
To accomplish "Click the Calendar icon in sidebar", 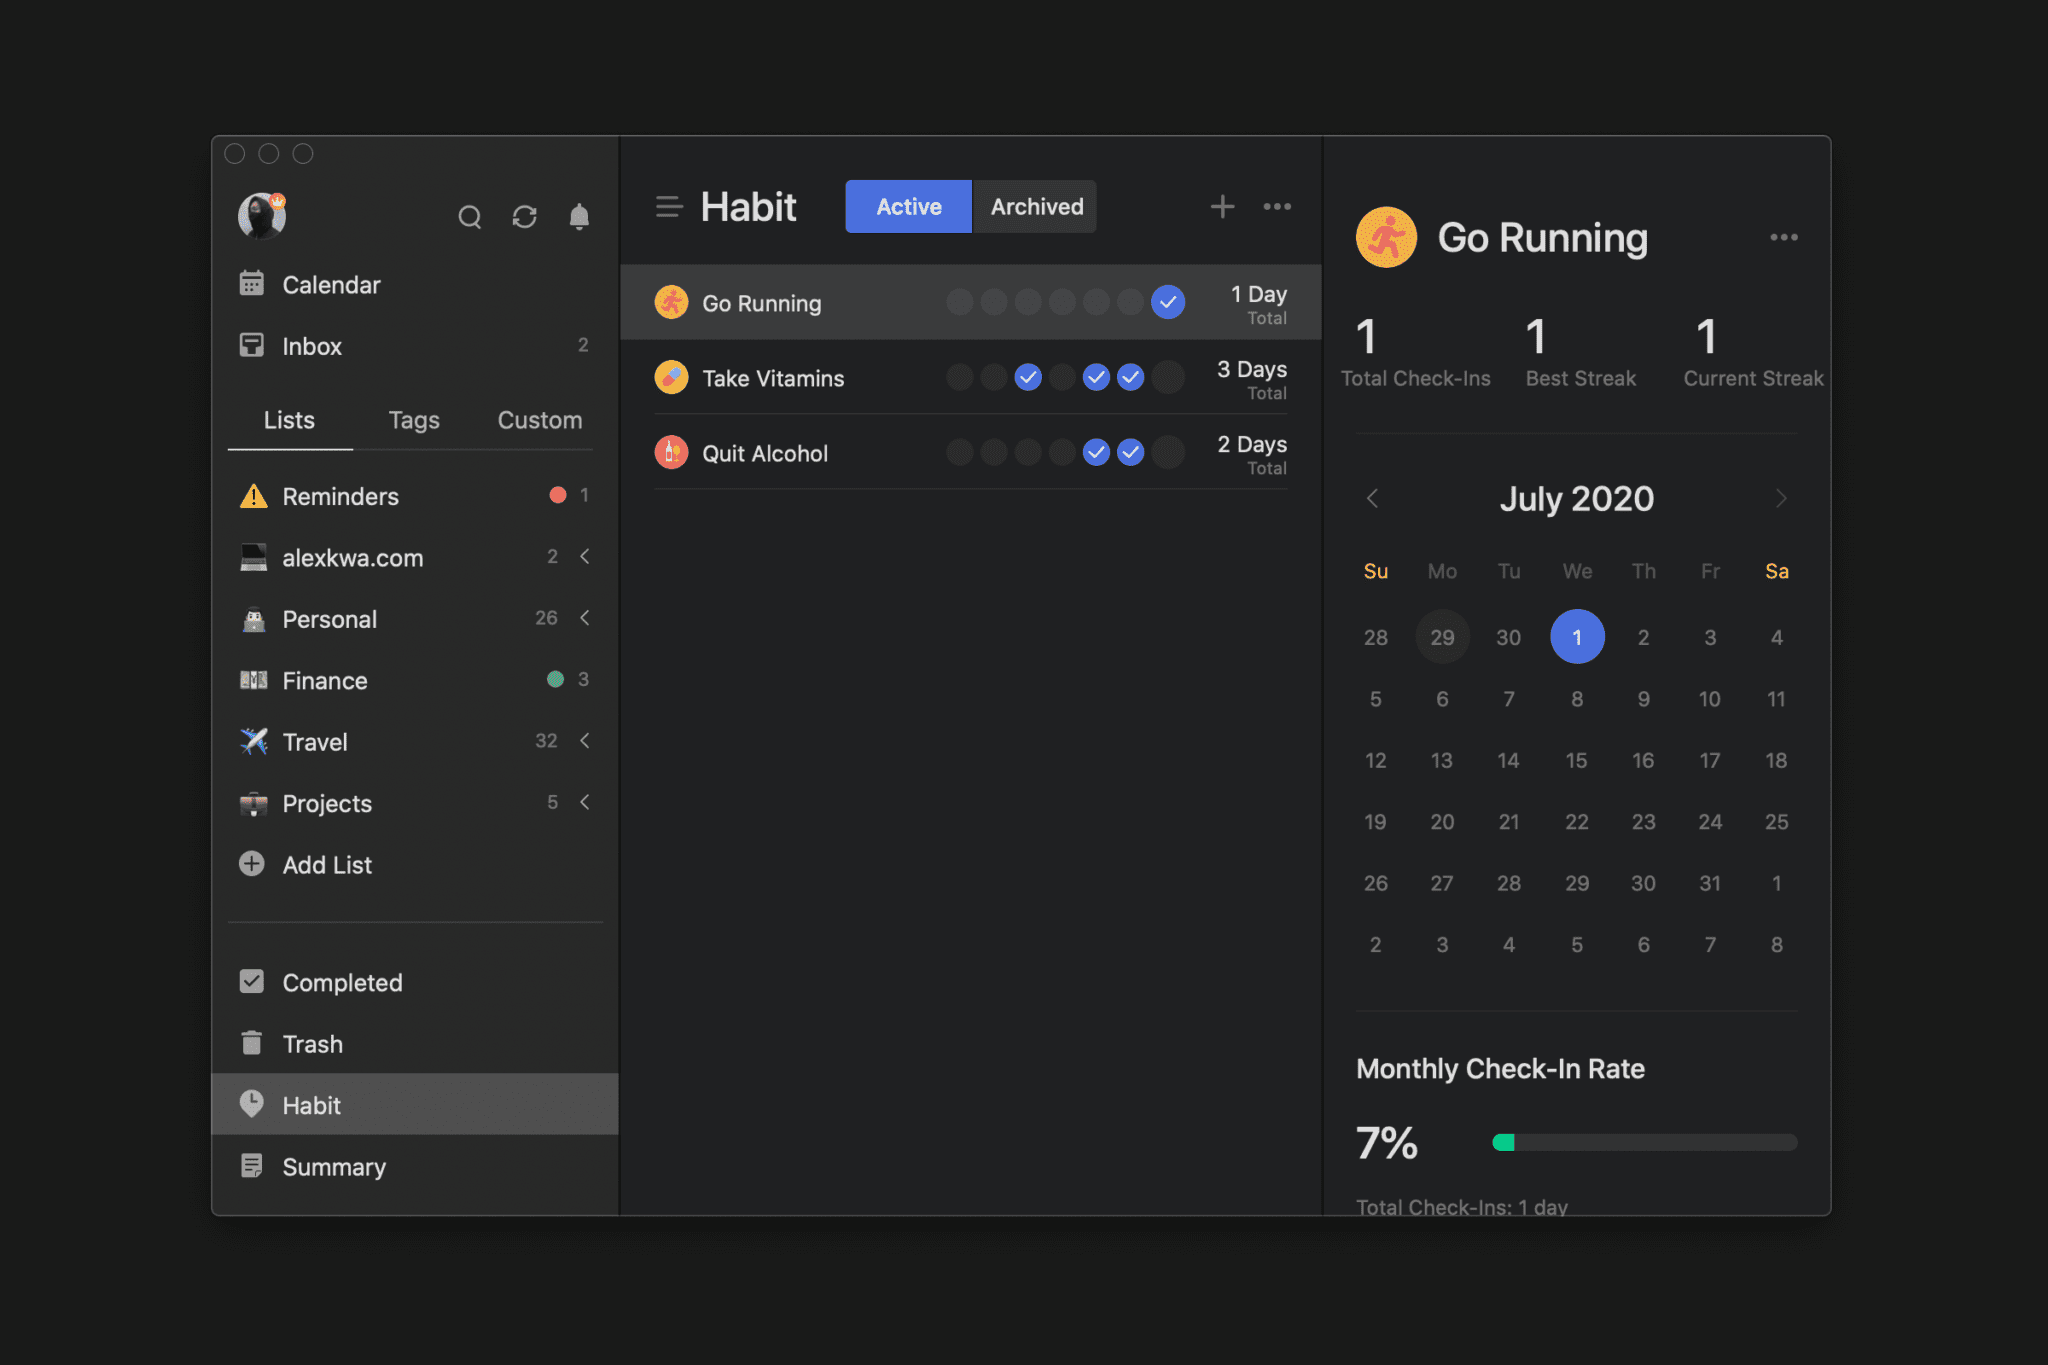I will [x=251, y=283].
